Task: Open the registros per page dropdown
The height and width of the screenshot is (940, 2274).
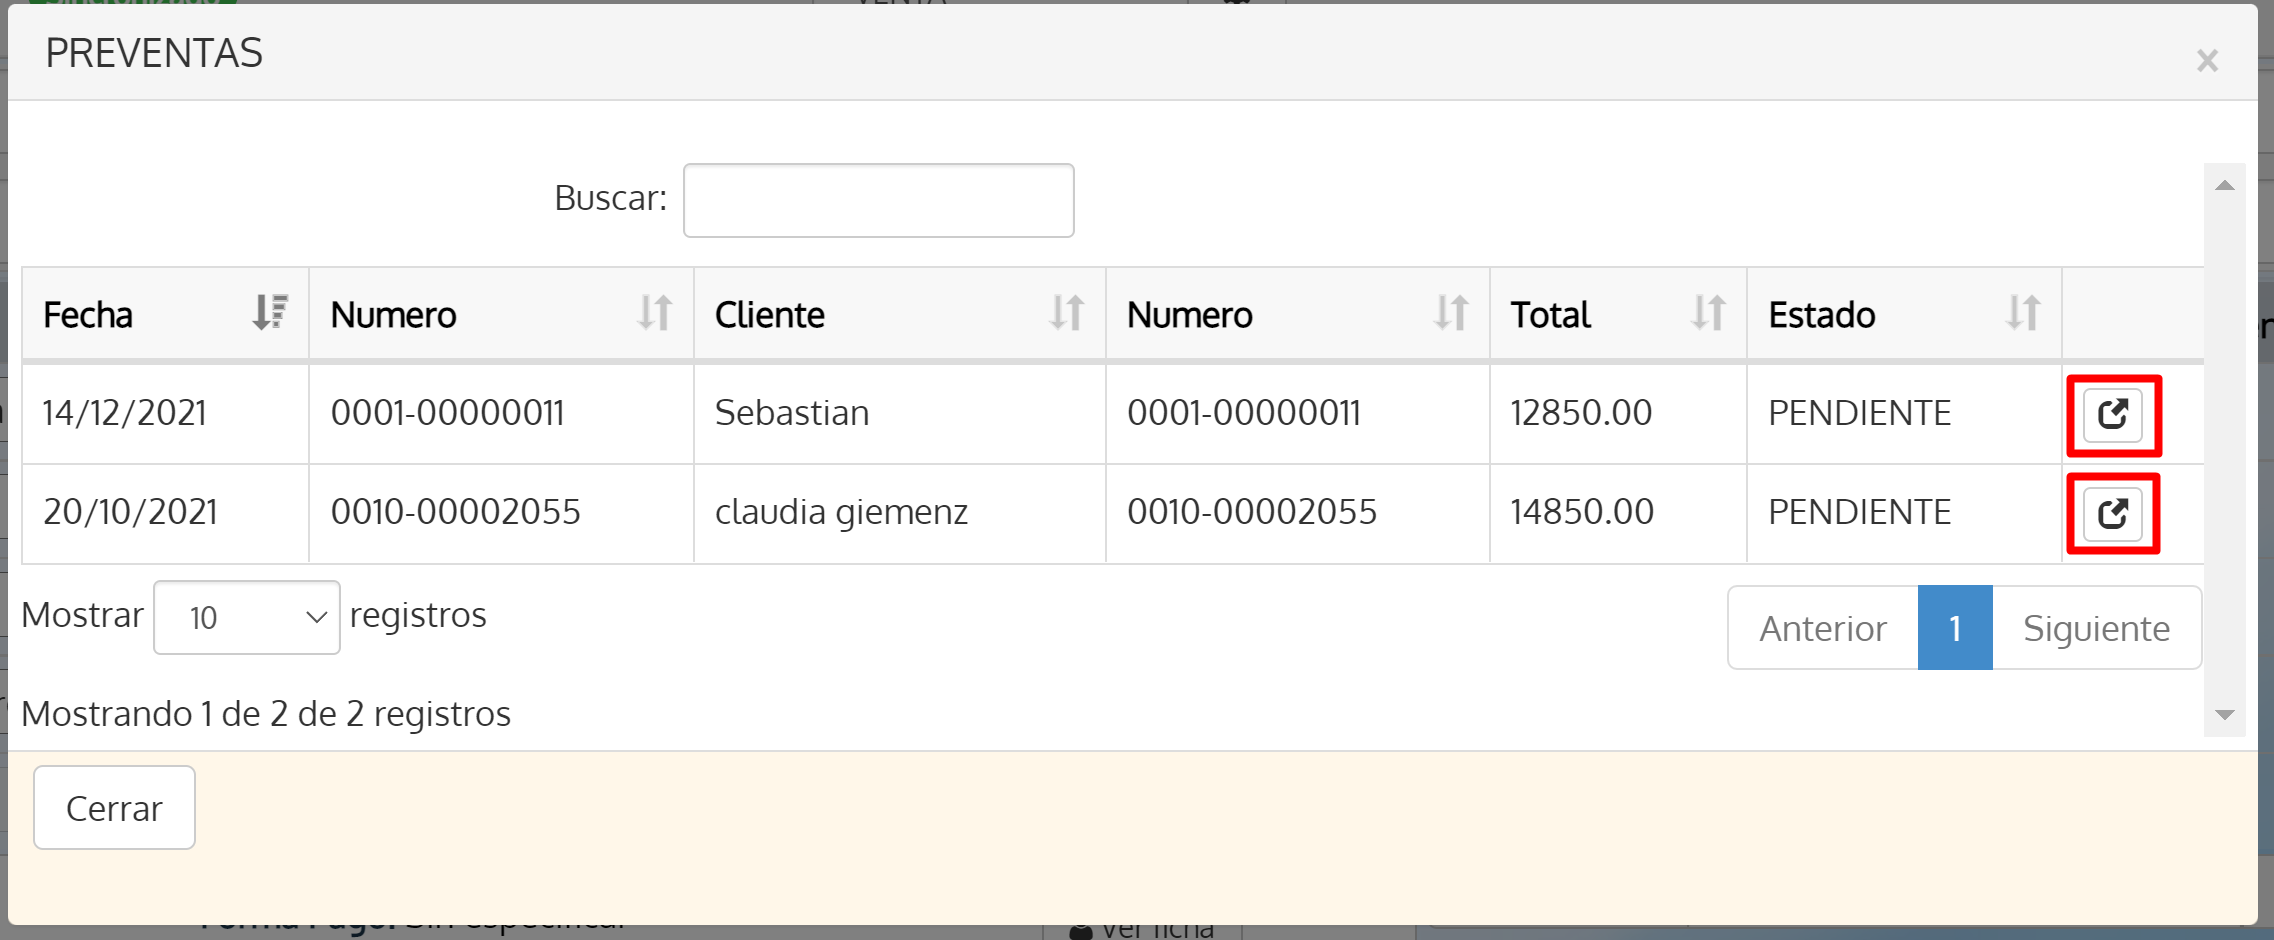Action: click(246, 617)
